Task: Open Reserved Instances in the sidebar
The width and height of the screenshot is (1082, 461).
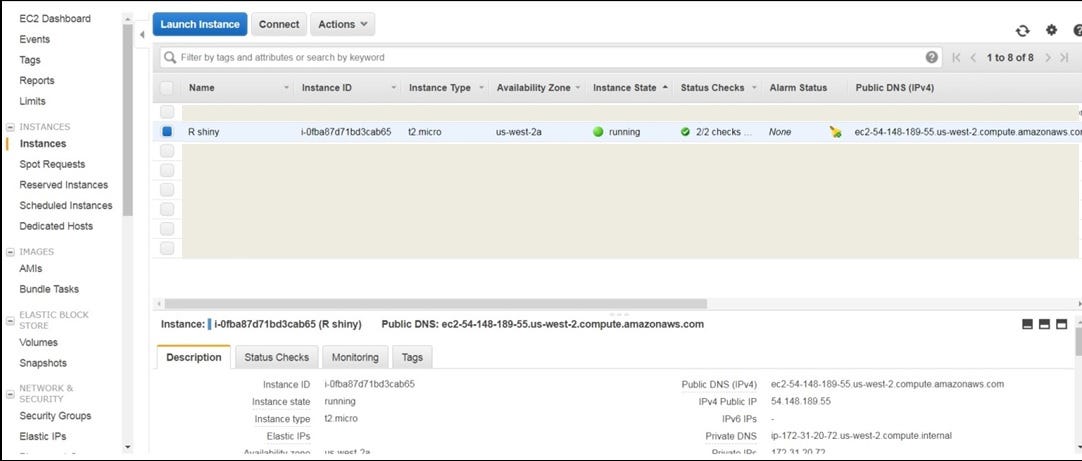Action: (x=63, y=185)
